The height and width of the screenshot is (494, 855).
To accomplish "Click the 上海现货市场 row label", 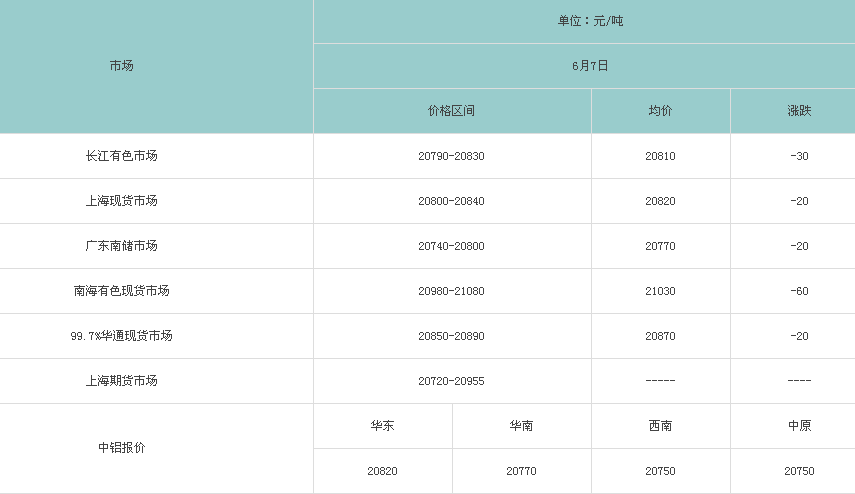I will 121,201.
